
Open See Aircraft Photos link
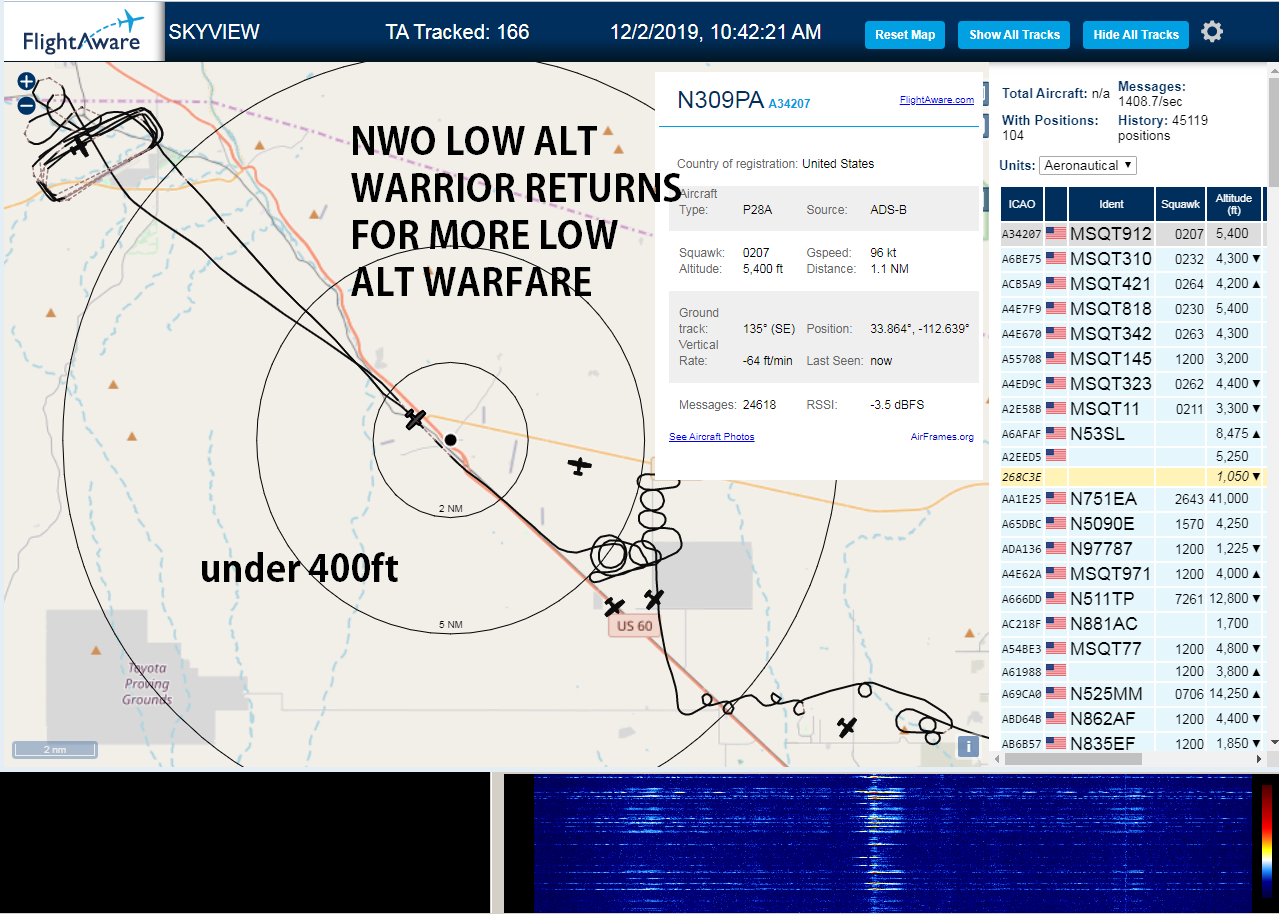712,437
